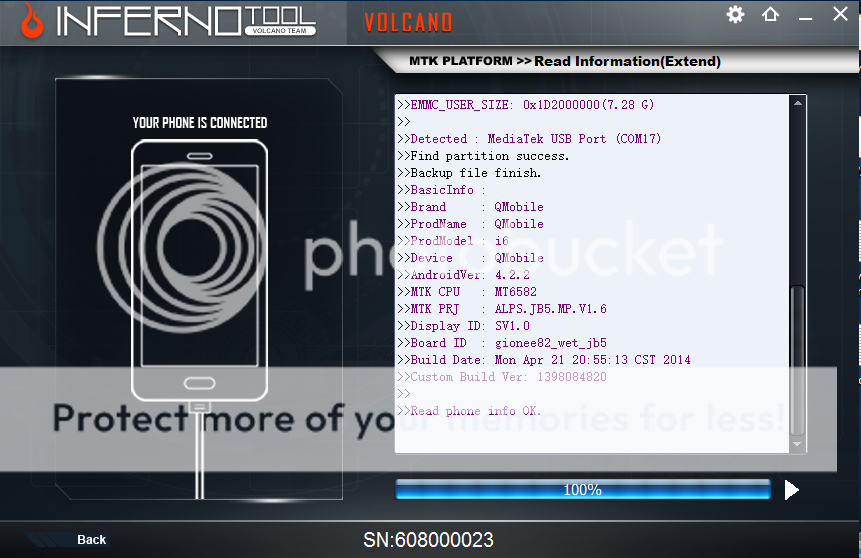The height and width of the screenshot is (558, 861).
Task: Click the Back button
Action: coord(91,540)
